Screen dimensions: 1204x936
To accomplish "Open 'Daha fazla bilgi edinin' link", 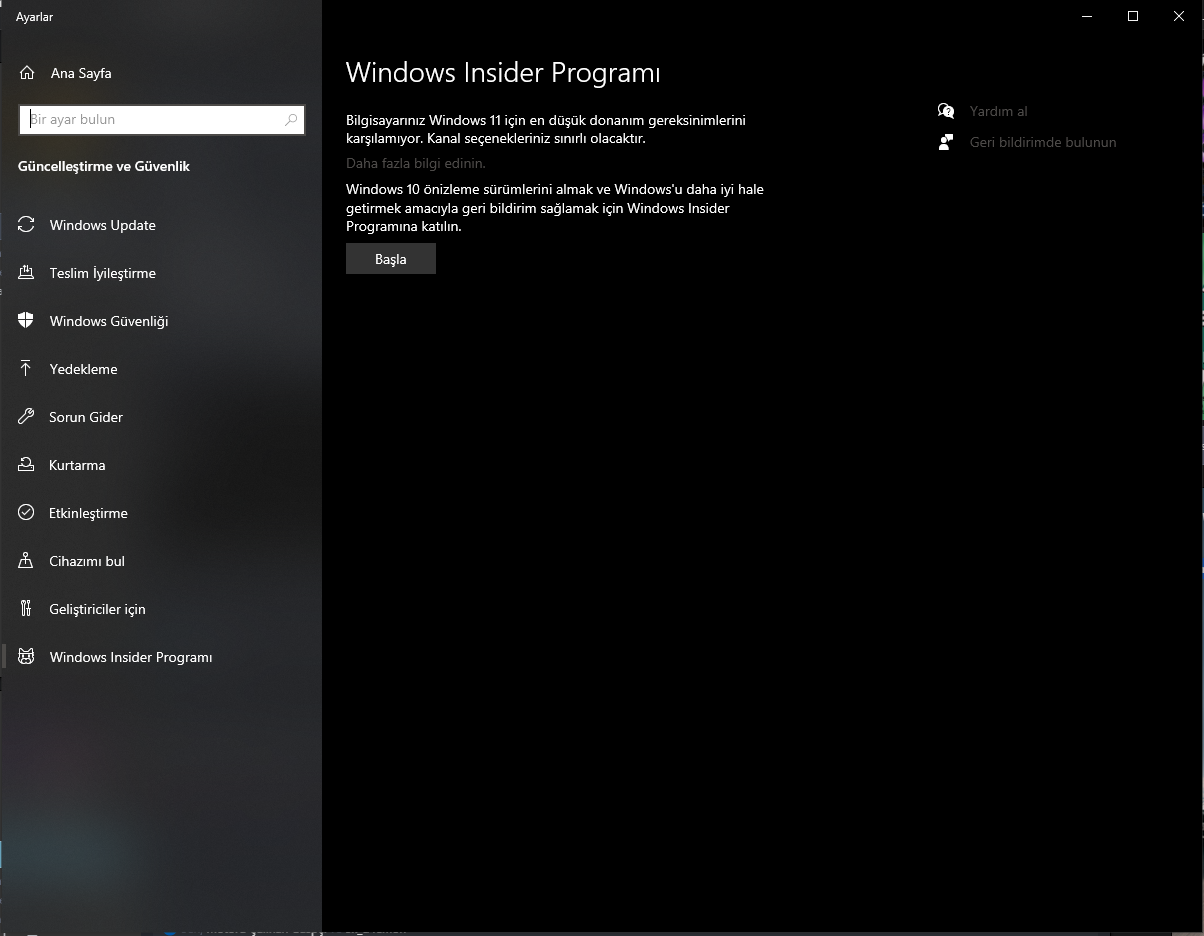I will (416, 163).
